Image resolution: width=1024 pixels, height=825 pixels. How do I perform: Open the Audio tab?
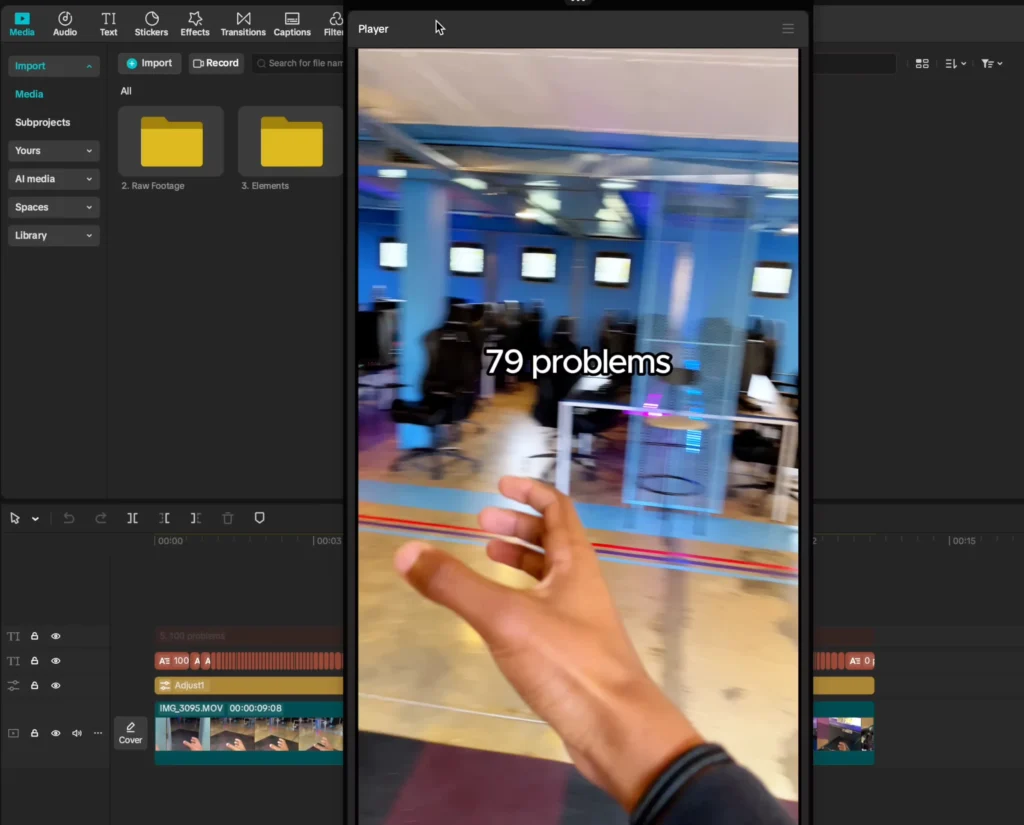tap(65, 24)
